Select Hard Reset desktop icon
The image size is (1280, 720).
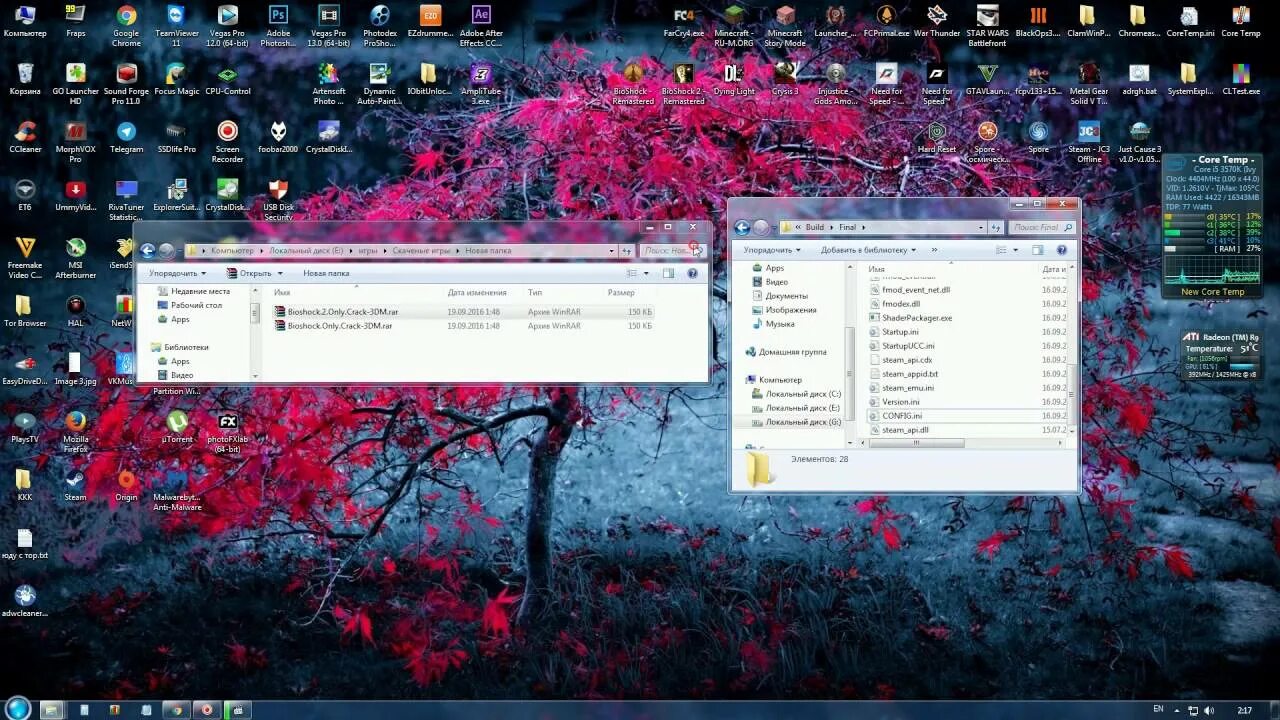936,137
